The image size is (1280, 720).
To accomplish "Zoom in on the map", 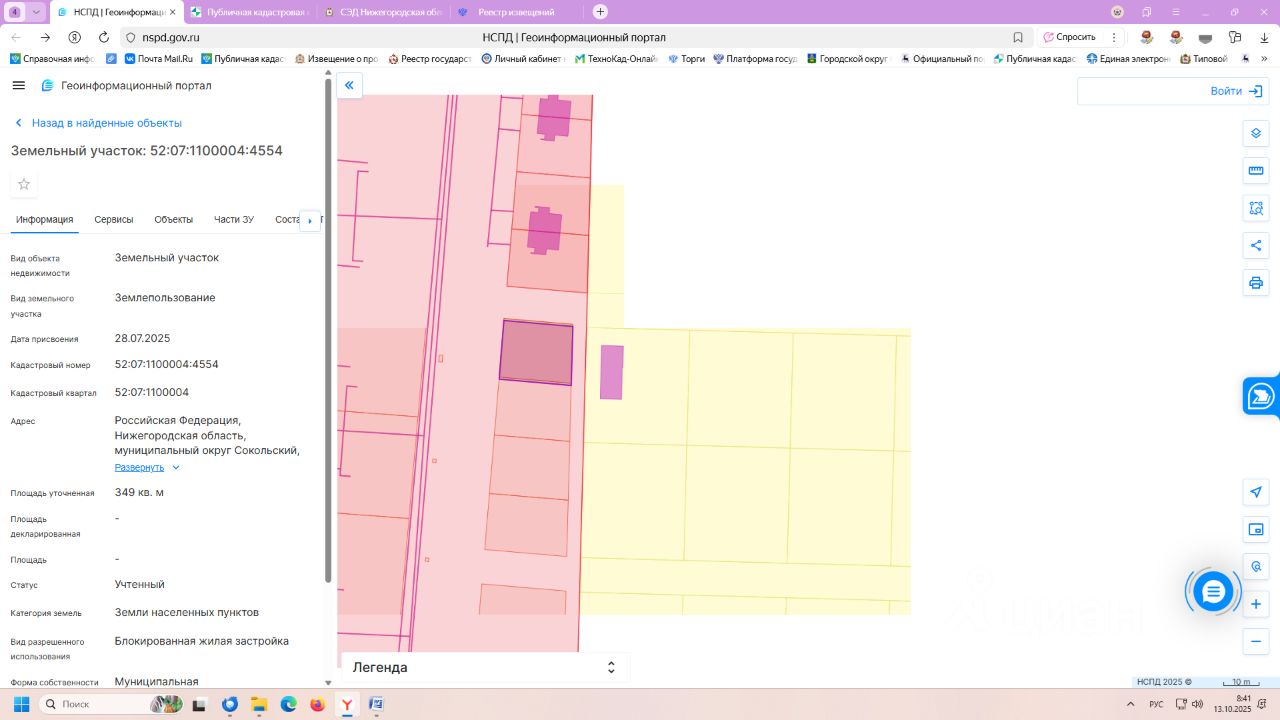I will pos(1256,604).
